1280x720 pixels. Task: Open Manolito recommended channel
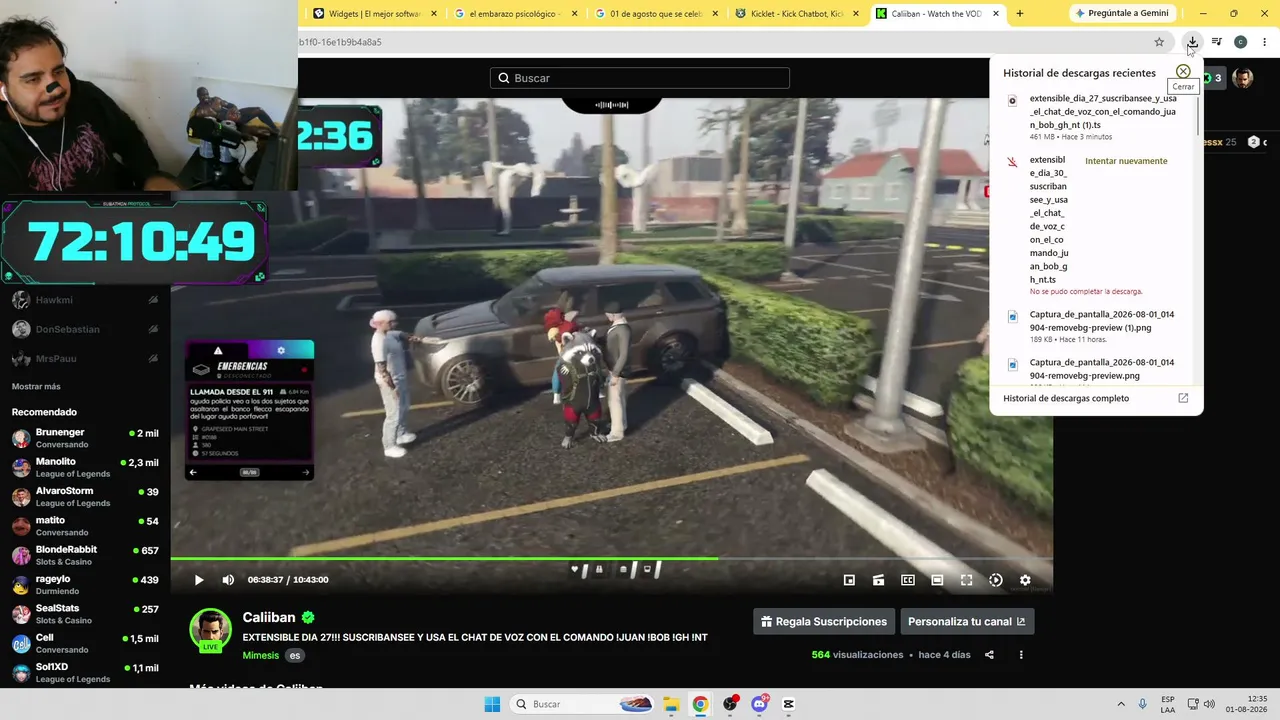tap(85, 467)
